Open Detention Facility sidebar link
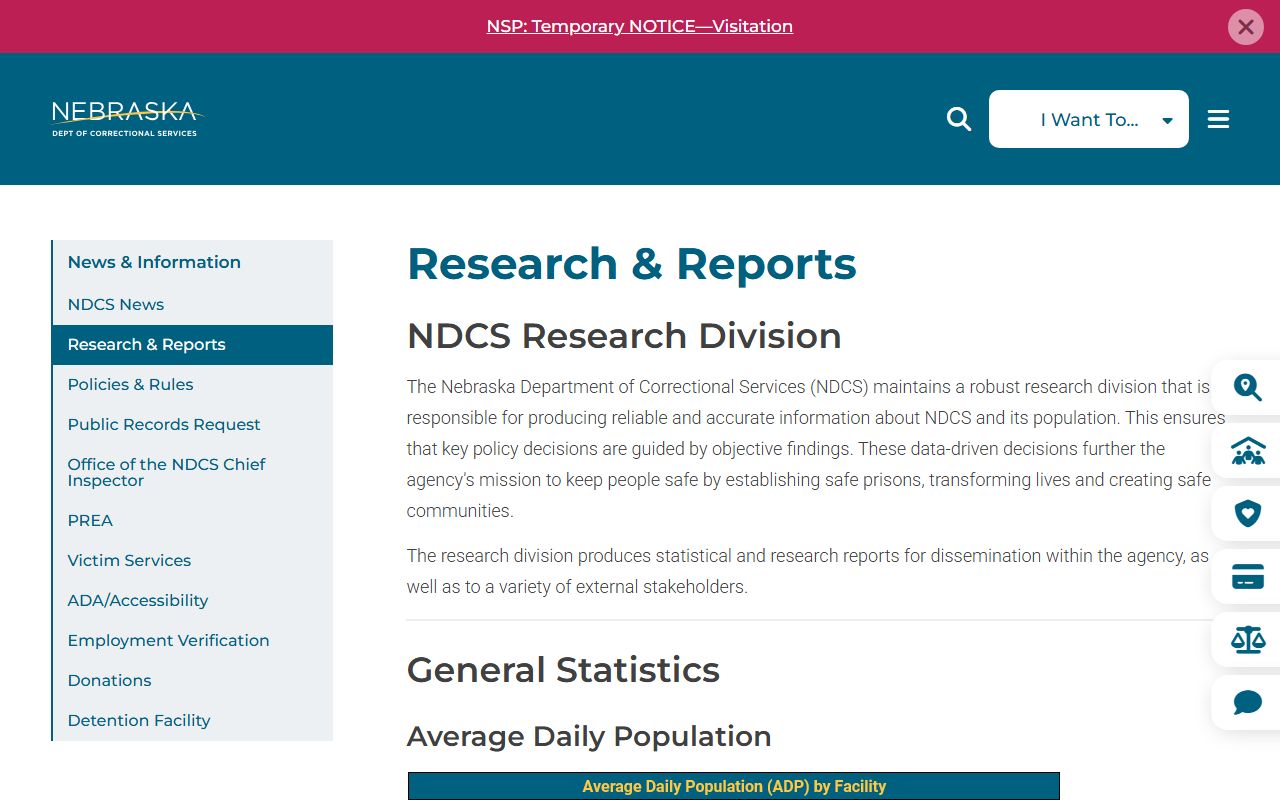The width and height of the screenshot is (1280, 800). point(139,720)
